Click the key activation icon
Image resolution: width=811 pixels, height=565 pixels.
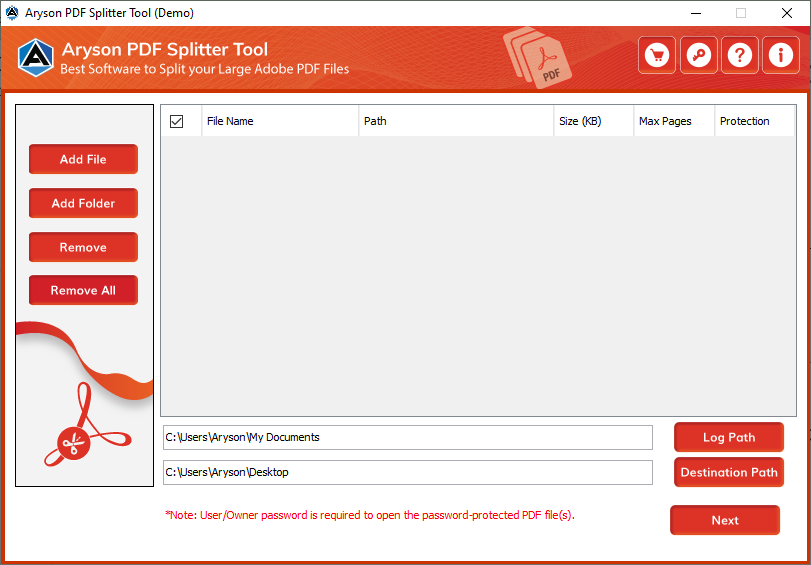(x=699, y=55)
